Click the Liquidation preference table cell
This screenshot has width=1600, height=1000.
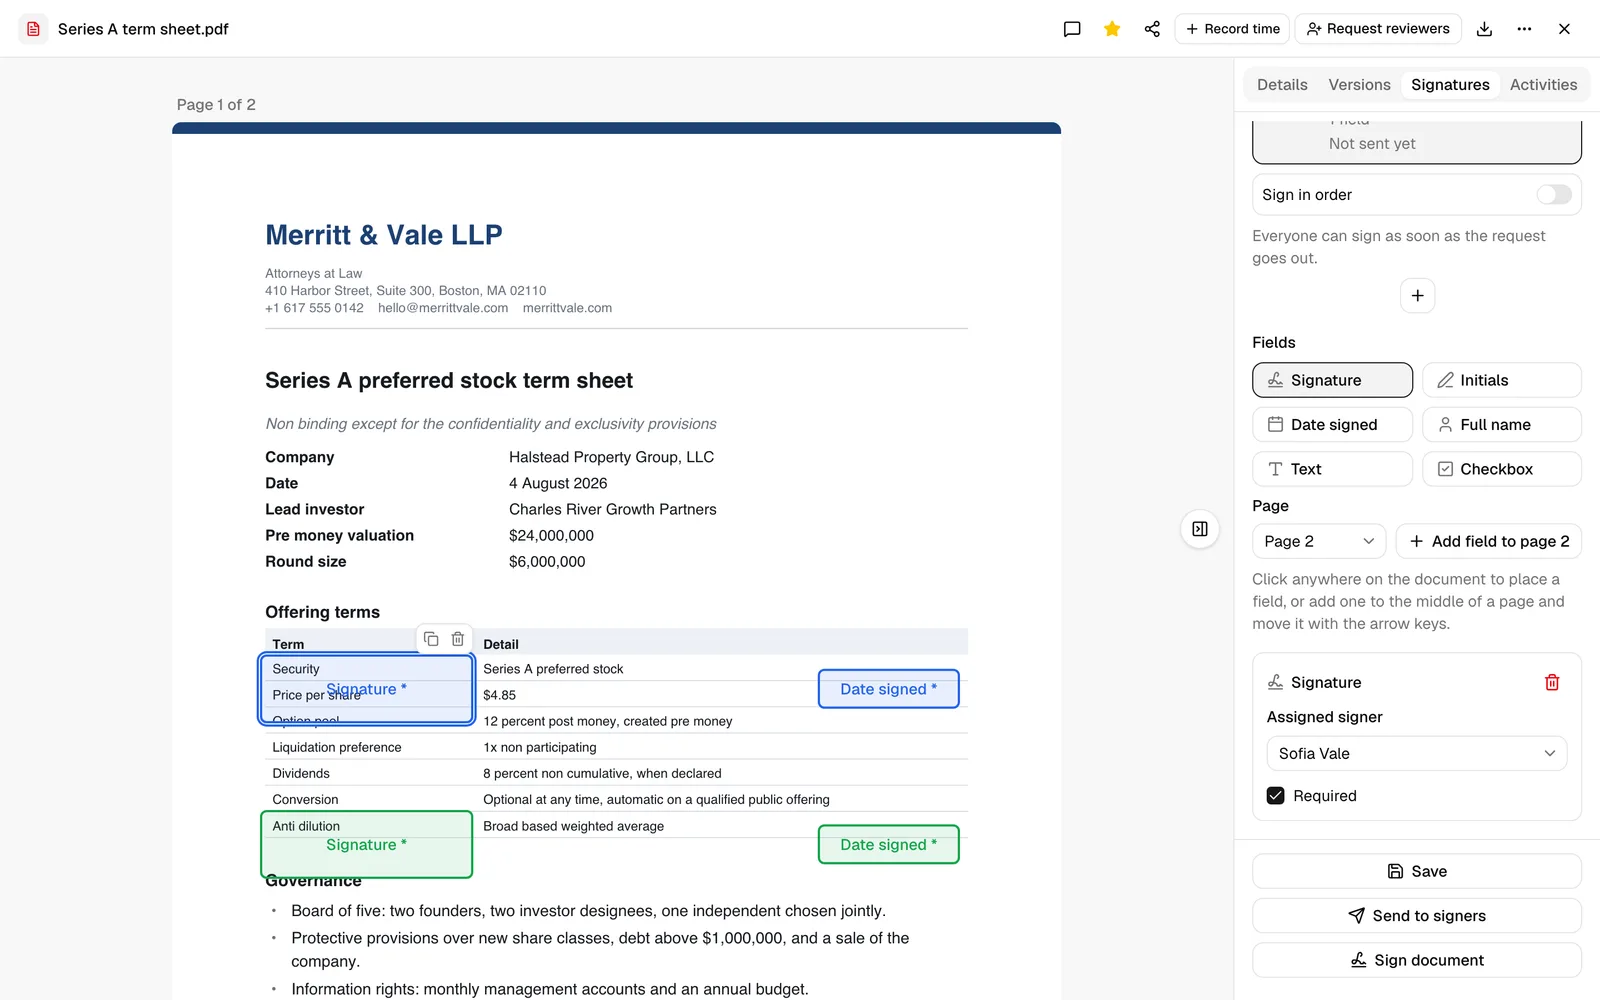click(x=337, y=747)
